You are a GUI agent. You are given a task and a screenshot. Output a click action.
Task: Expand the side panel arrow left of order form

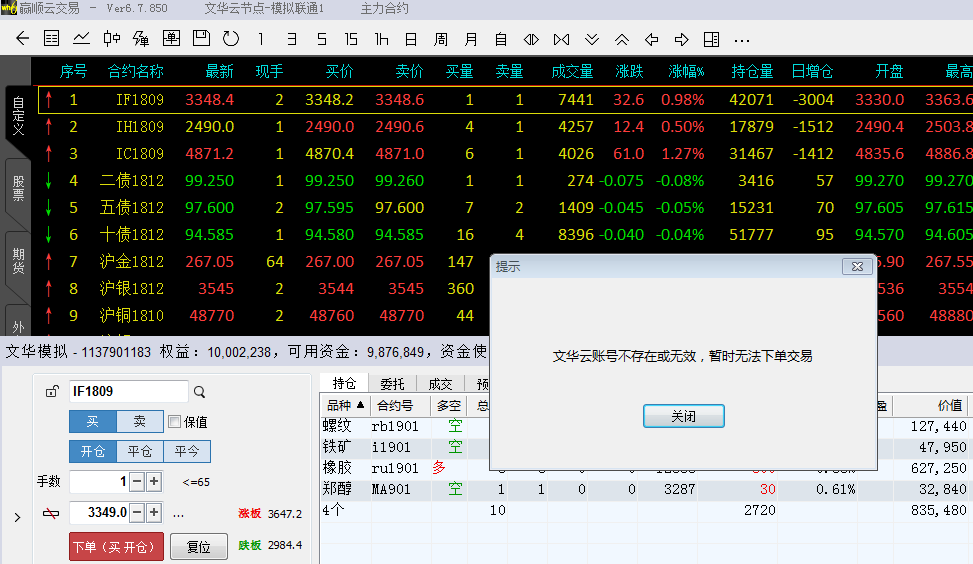pyautogui.click(x=17, y=517)
